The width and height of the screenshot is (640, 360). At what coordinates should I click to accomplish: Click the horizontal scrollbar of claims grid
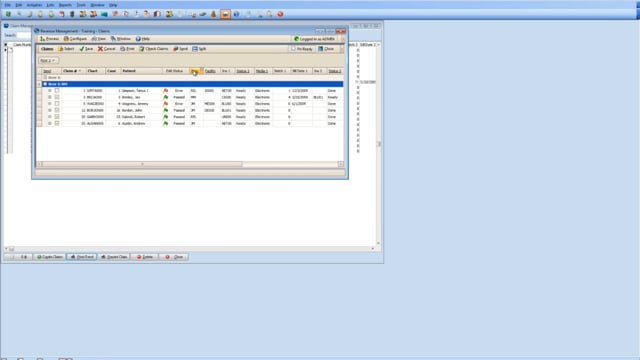point(190,164)
